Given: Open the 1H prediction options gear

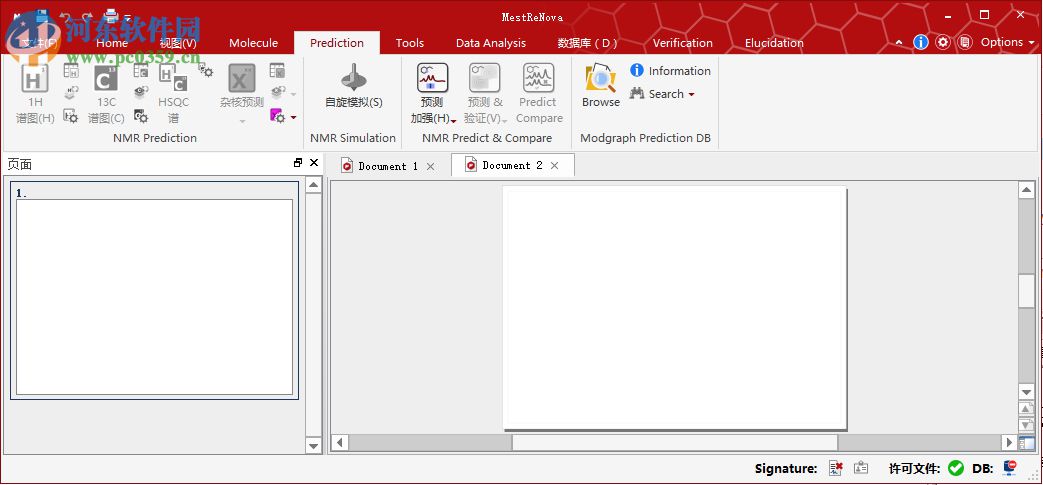Looking at the screenshot, I should pyautogui.click(x=71, y=116).
